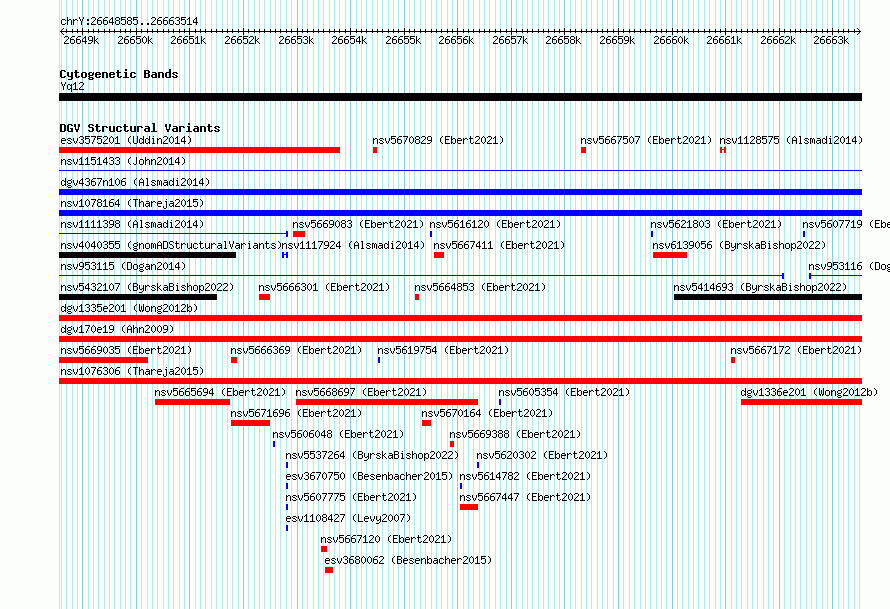Open the nsv5670829 (Ebert2021) variant label
Screen dimensions: 890x609
(x=438, y=140)
